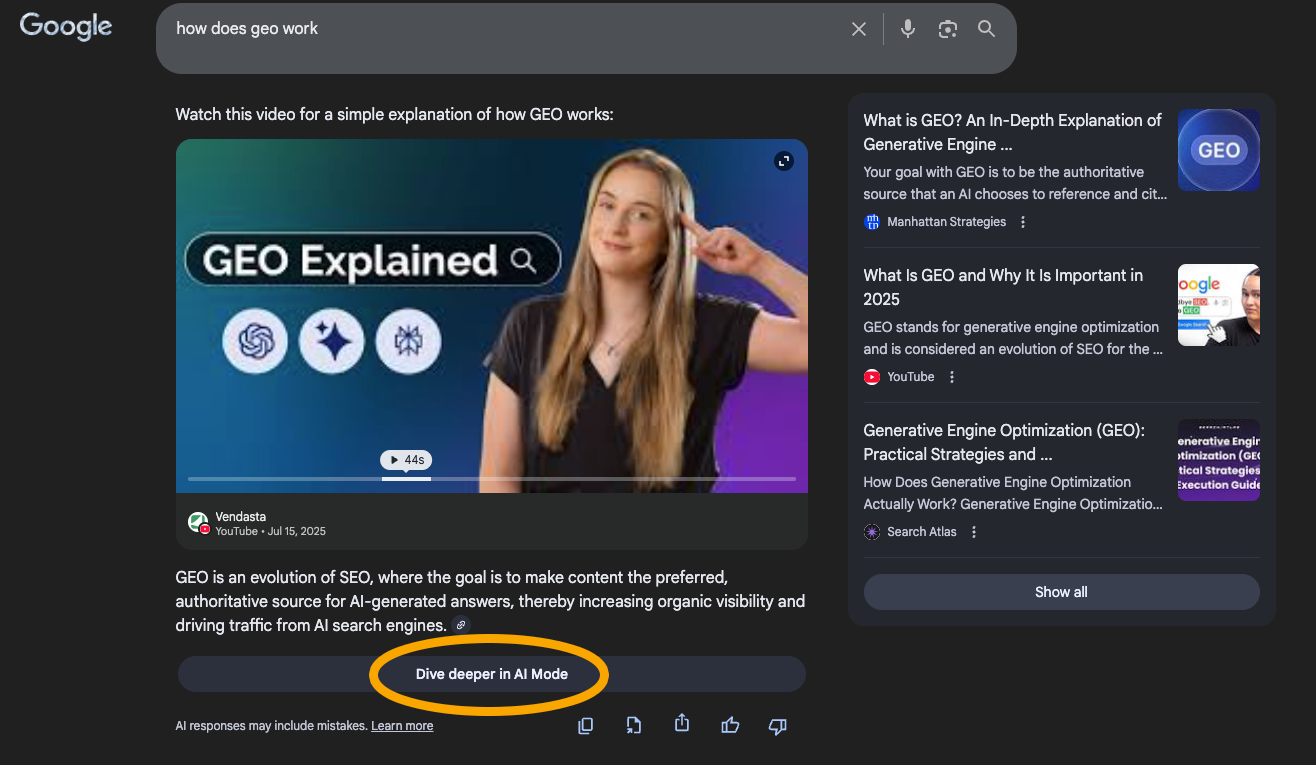The width and height of the screenshot is (1316, 765).
Task: Open more options for Manhattan Strategies result
Action: [x=1023, y=222]
